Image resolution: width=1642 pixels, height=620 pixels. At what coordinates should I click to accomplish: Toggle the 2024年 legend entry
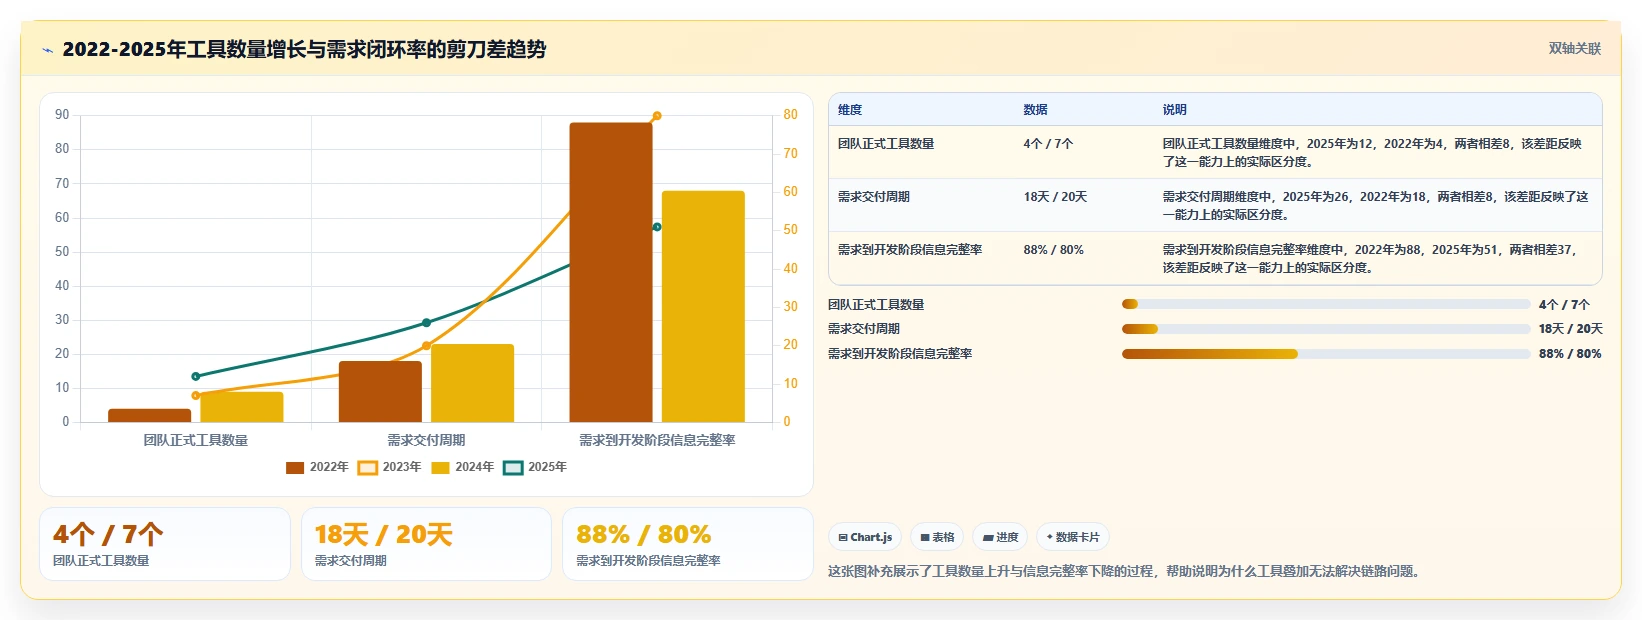pyautogui.click(x=463, y=467)
